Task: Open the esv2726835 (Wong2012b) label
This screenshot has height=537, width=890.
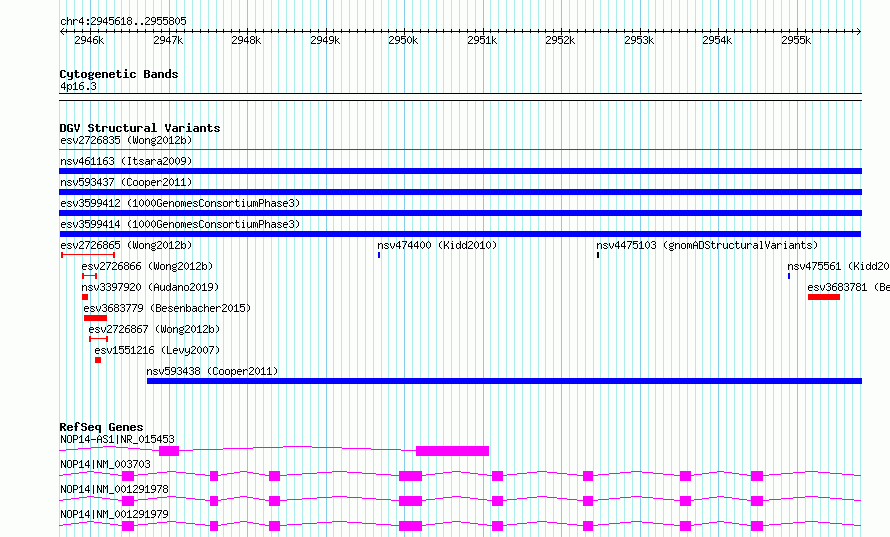Action: click(126, 140)
